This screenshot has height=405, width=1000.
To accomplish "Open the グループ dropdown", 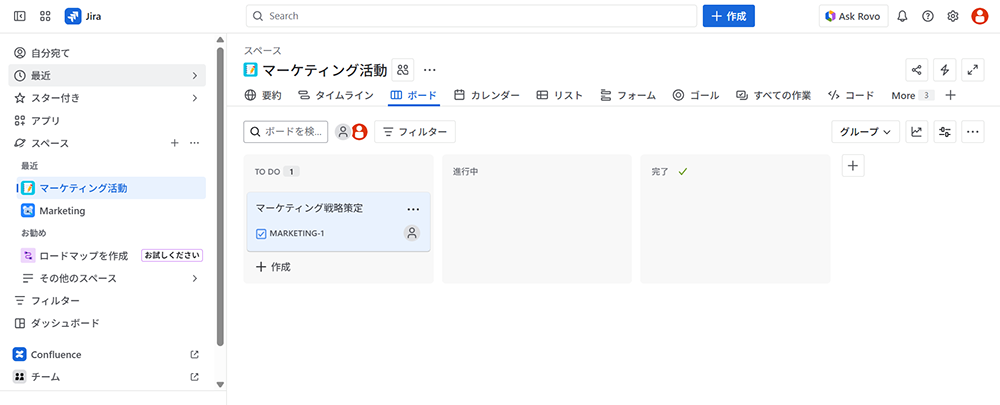I will tap(865, 132).
